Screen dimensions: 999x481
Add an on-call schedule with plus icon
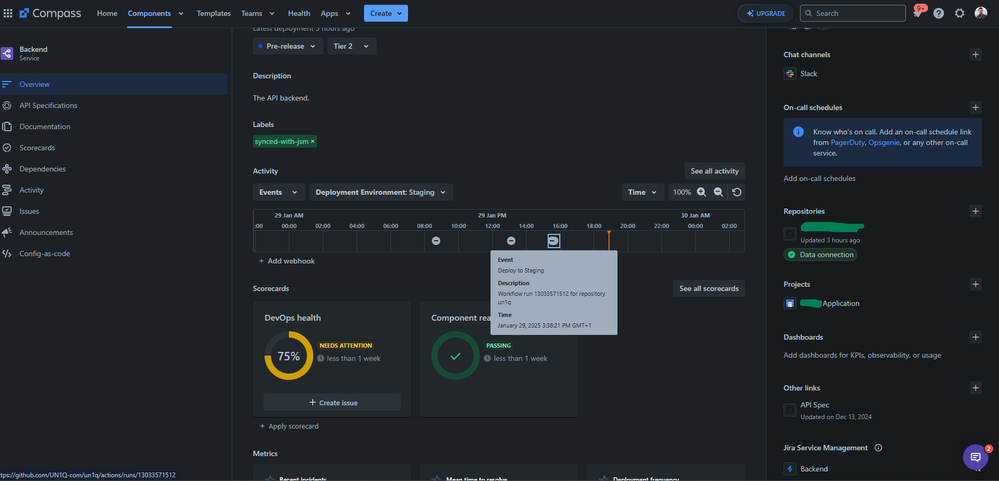(975, 108)
